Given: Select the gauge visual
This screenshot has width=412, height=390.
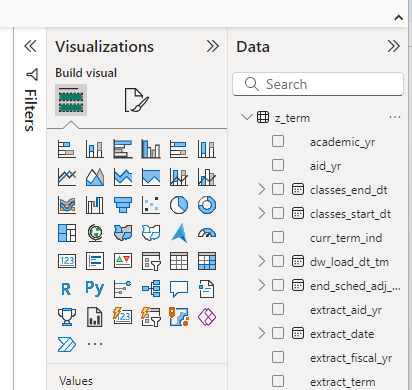Looking at the screenshot, I should pyautogui.click(x=207, y=233).
